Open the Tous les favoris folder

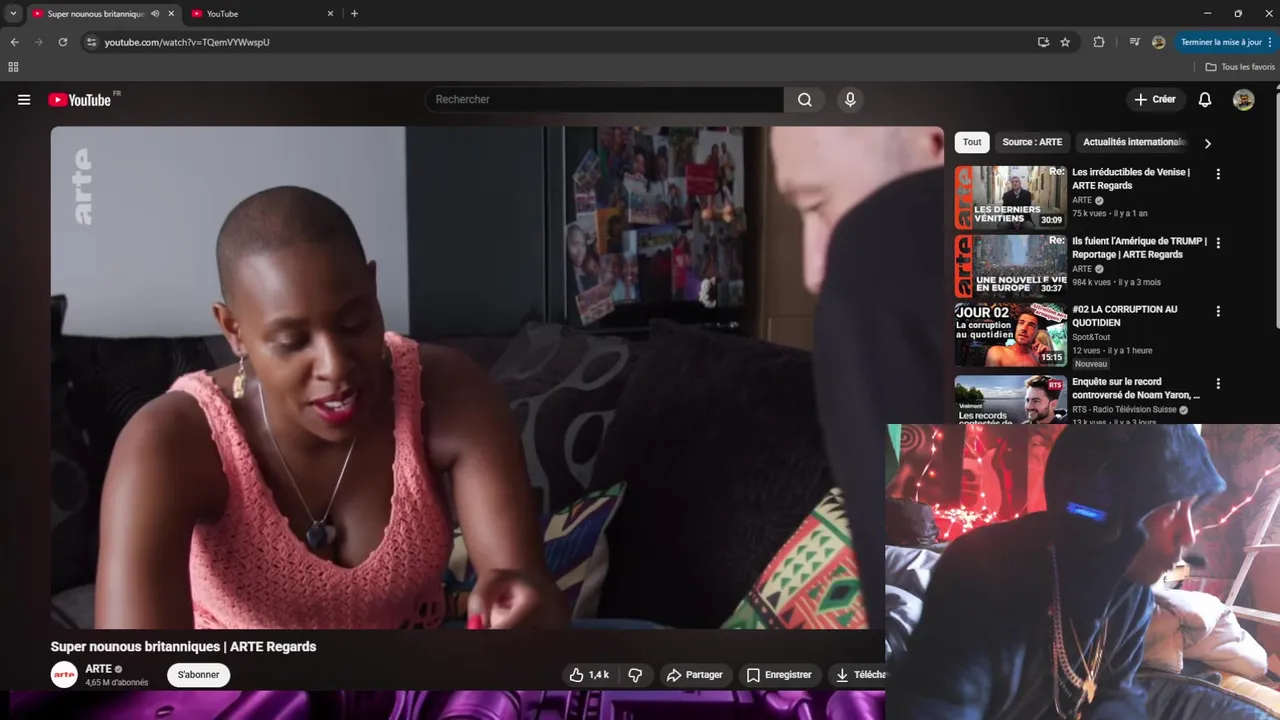pos(1240,67)
